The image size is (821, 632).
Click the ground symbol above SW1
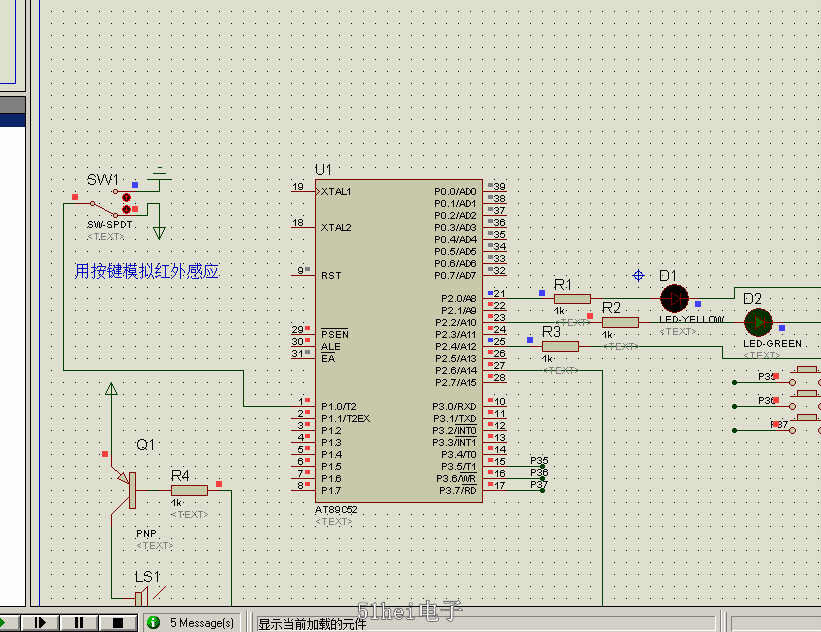coord(159,174)
